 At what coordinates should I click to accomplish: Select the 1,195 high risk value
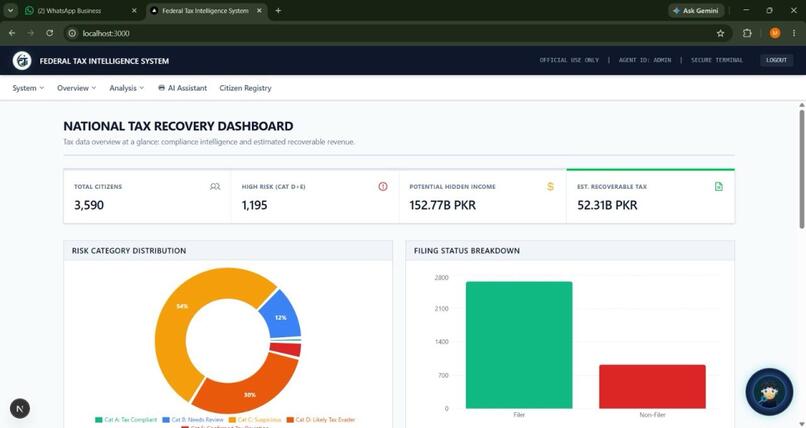(x=254, y=205)
